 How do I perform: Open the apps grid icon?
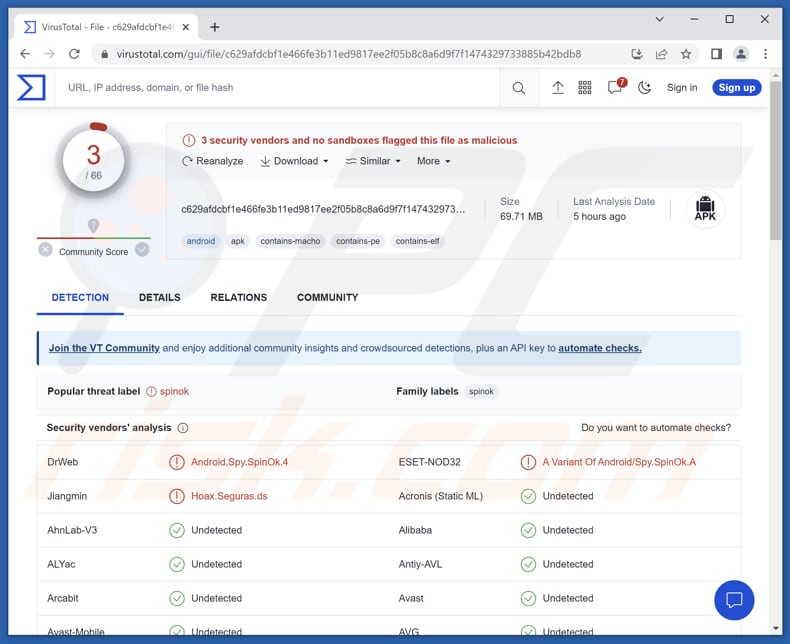point(584,88)
